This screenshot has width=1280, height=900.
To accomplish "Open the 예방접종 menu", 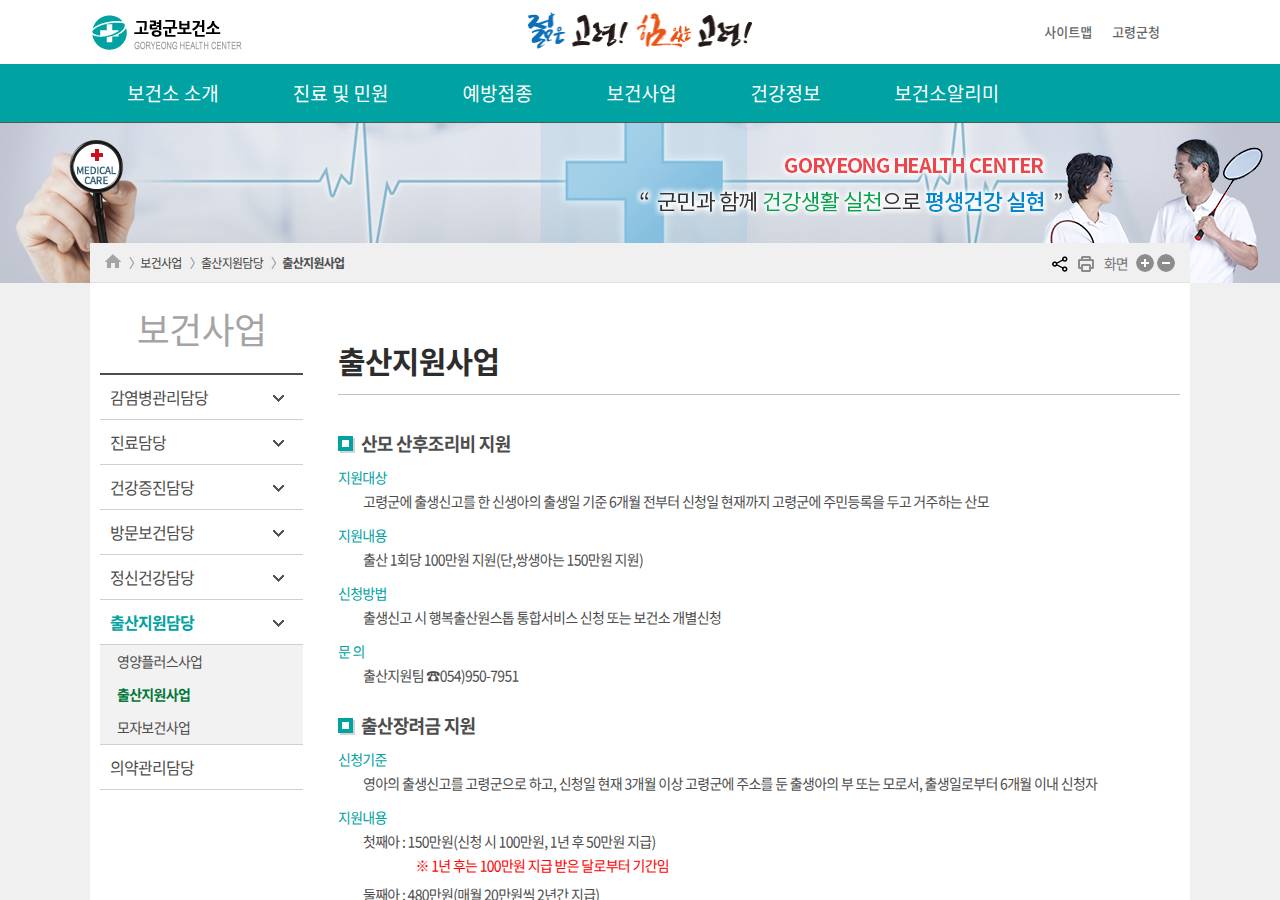I will coord(497,93).
